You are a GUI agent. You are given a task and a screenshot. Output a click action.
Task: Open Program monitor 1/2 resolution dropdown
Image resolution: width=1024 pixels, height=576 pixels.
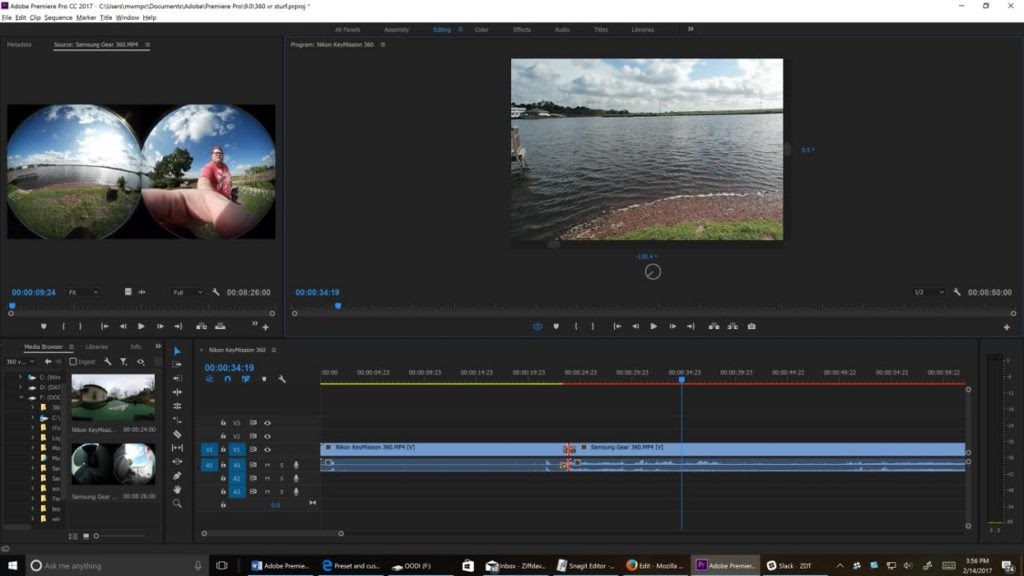(x=929, y=292)
